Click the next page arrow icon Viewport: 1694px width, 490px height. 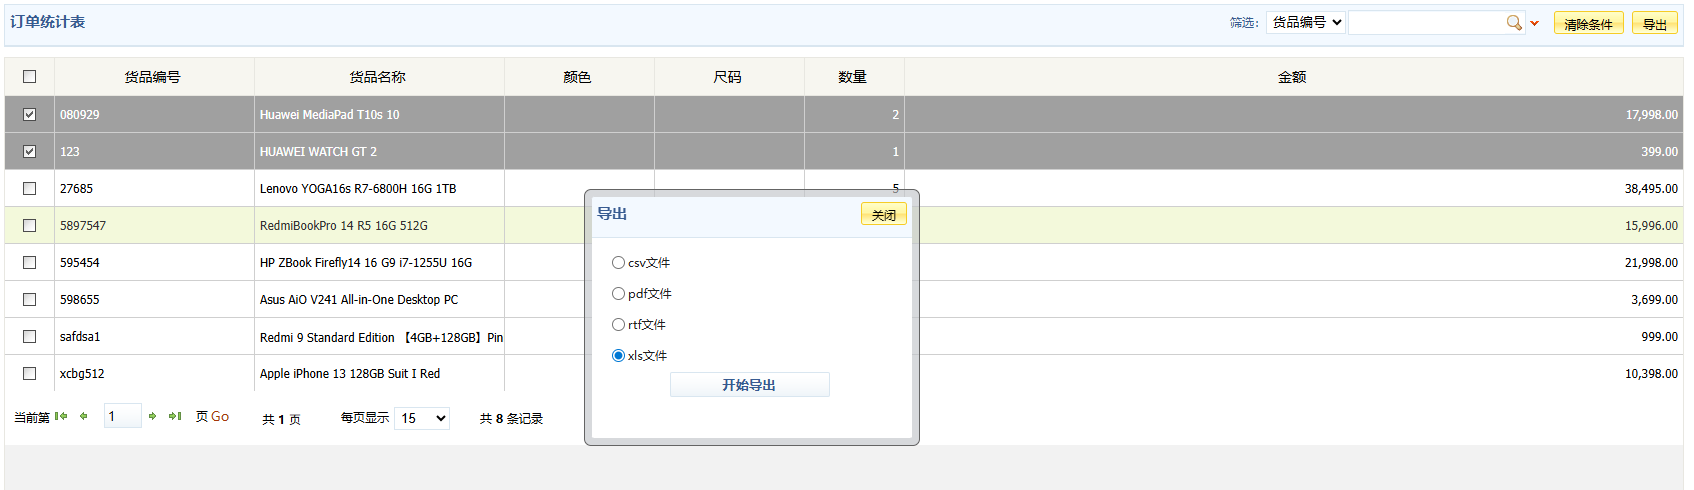pos(152,417)
